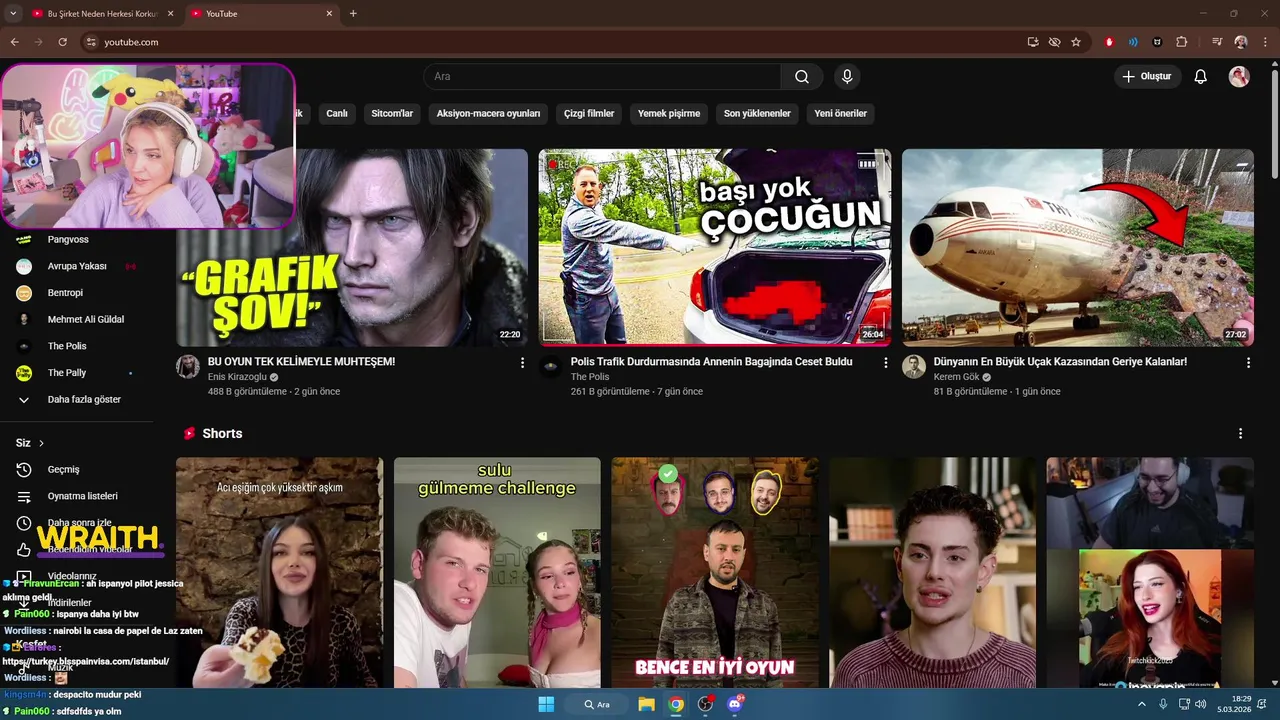Image resolution: width=1280 pixels, height=720 pixels.
Task: Open the black cat-face extension
Action: [x=1157, y=42]
